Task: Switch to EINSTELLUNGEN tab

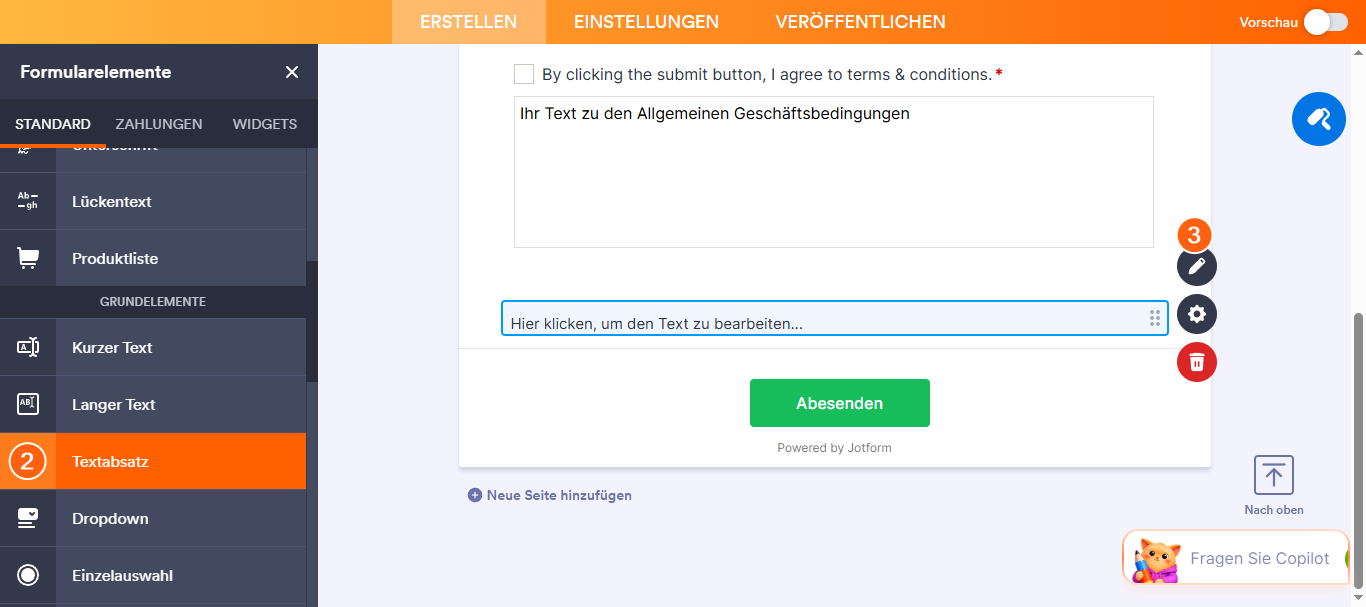Action: (x=646, y=22)
